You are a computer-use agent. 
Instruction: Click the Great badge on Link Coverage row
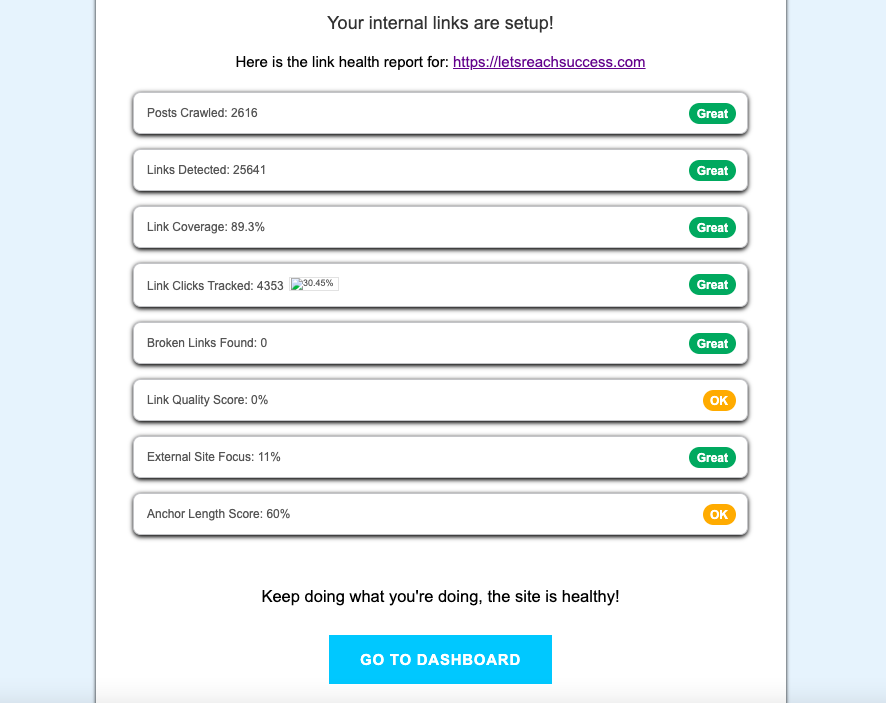712,227
